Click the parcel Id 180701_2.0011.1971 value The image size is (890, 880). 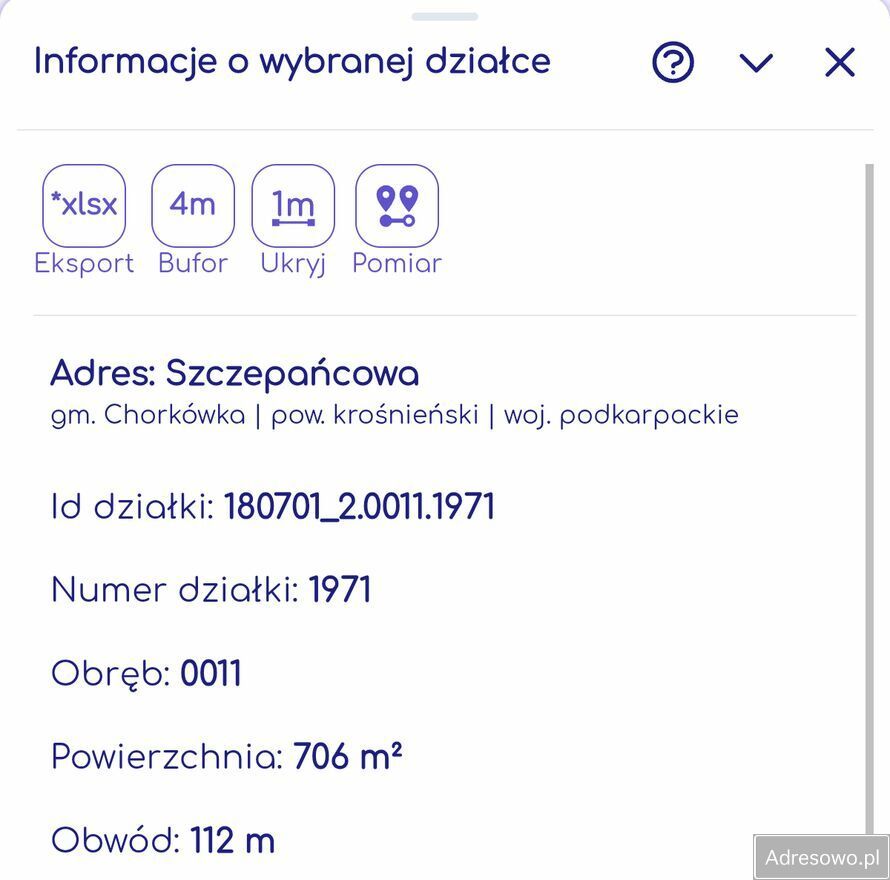pos(360,506)
